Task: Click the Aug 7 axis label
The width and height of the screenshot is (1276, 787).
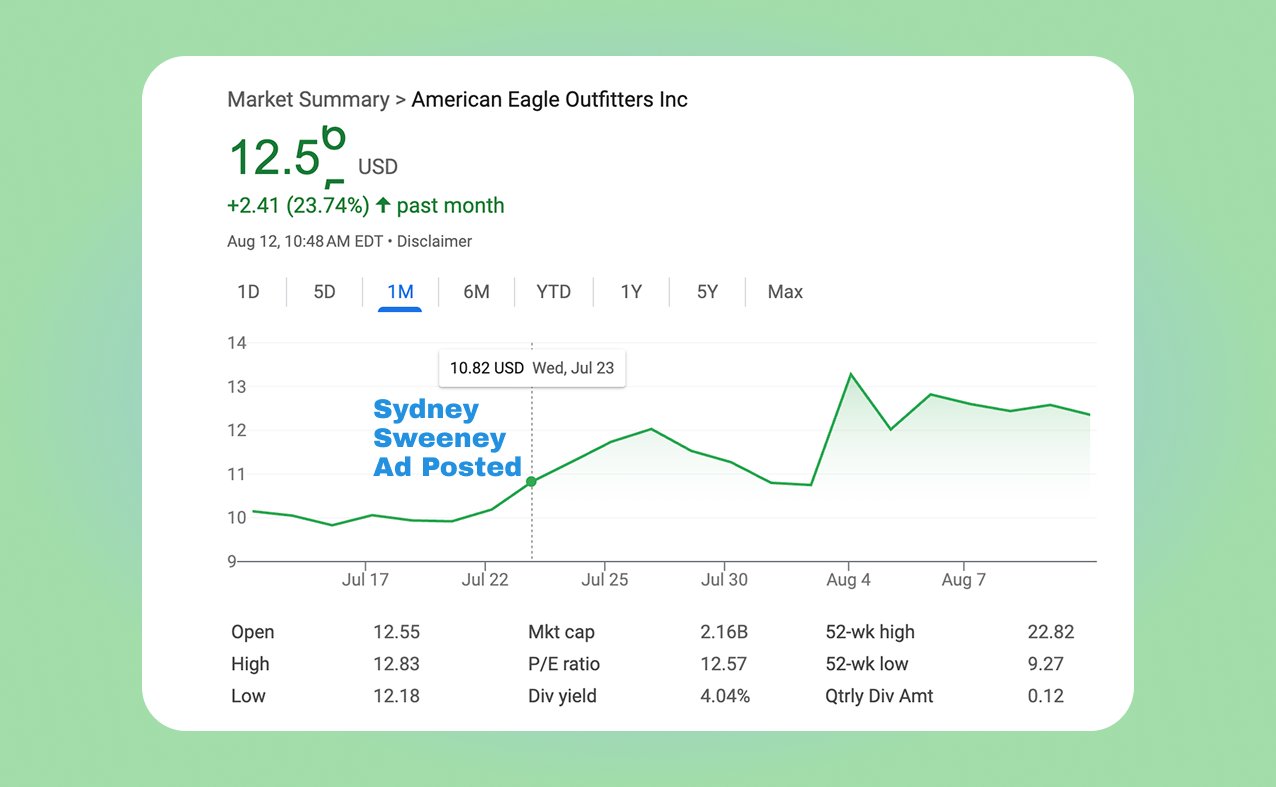Action: [964, 580]
